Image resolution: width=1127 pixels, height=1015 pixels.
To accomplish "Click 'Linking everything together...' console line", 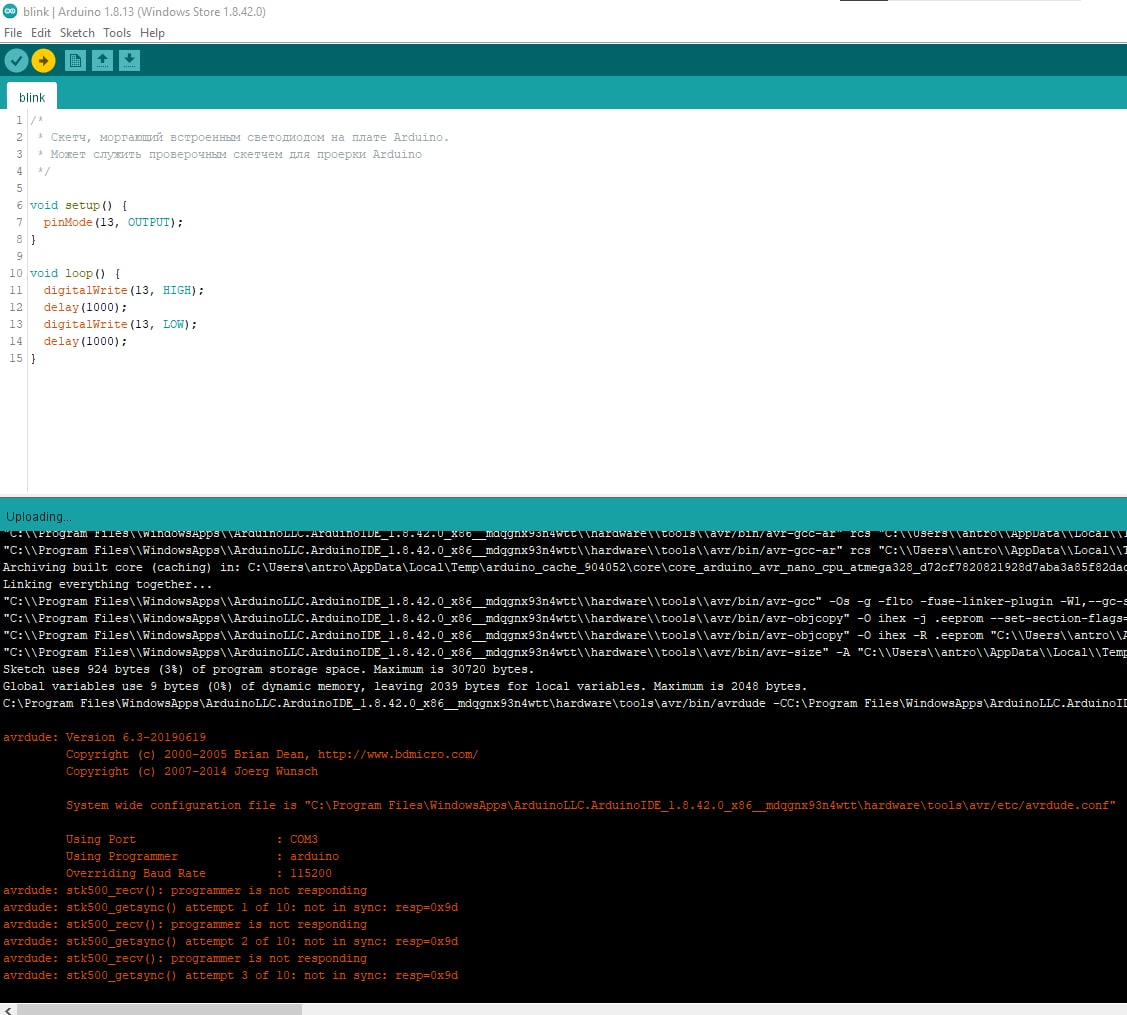I will (108, 584).
